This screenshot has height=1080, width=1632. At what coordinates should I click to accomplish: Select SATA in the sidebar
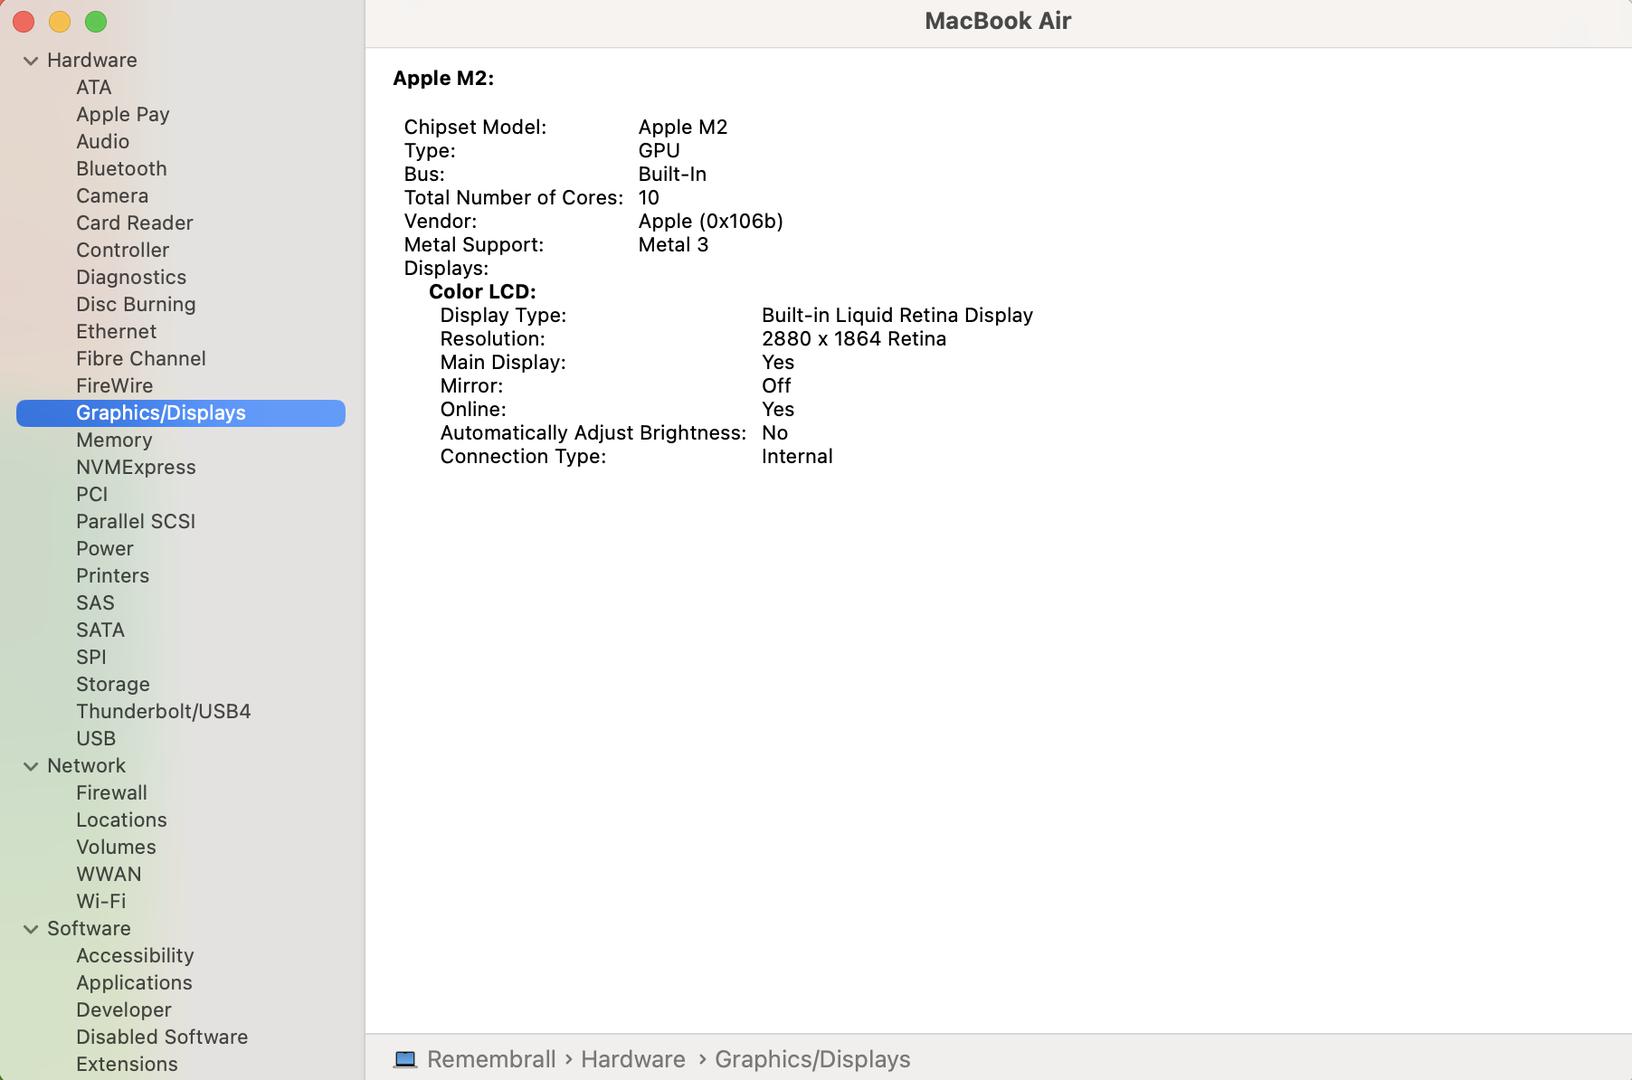click(100, 629)
